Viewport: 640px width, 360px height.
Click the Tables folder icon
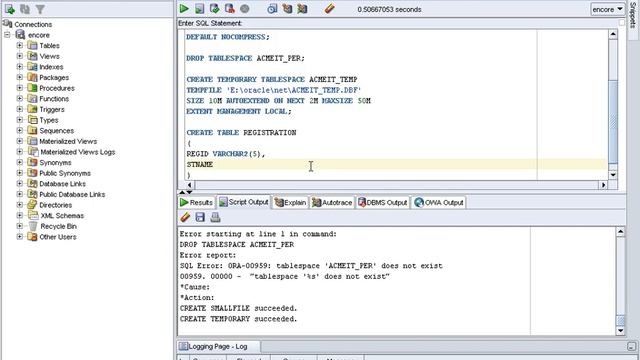click(32, 45)
